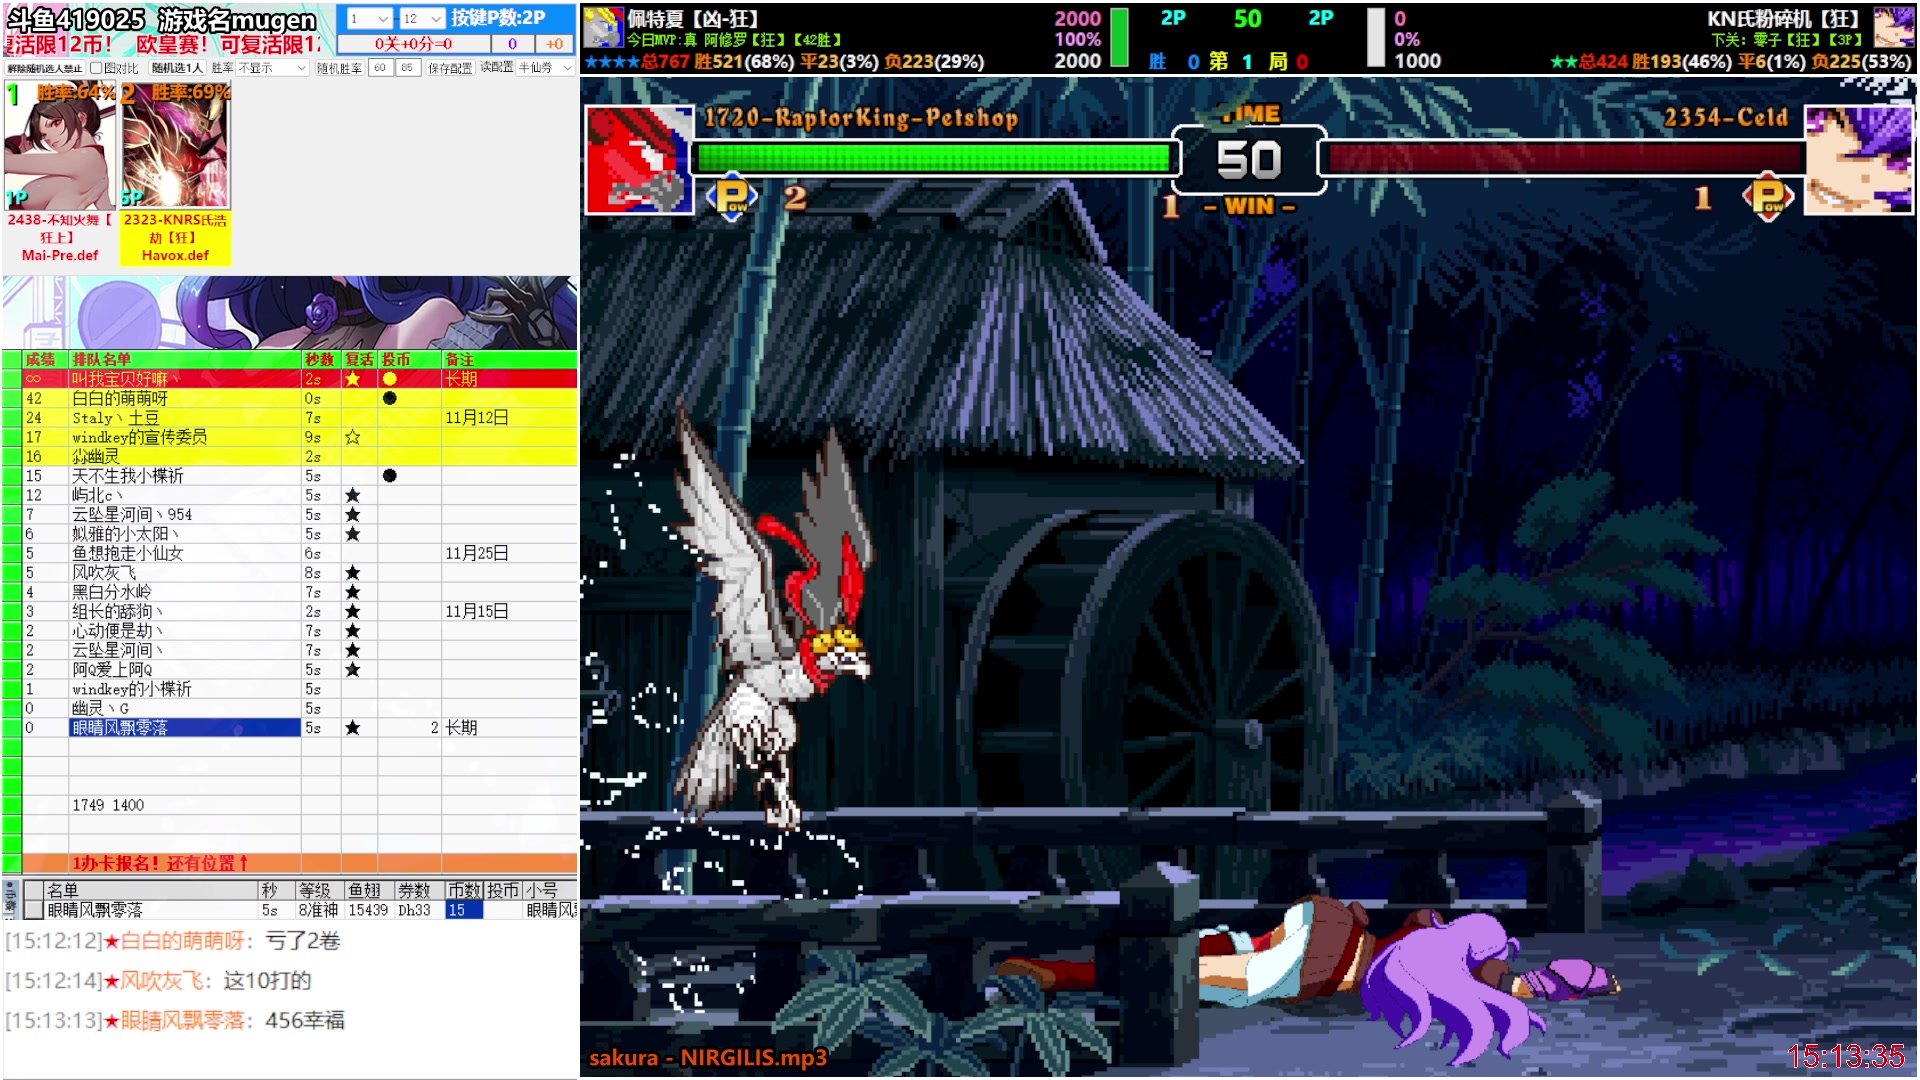Click the random win rate field showing 60
The image size is (1920, 1080).
tap(380, 68)
